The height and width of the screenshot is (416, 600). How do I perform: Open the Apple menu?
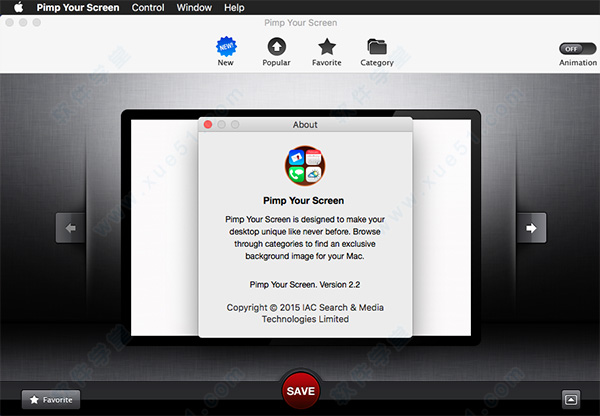[x=18, y=7]
